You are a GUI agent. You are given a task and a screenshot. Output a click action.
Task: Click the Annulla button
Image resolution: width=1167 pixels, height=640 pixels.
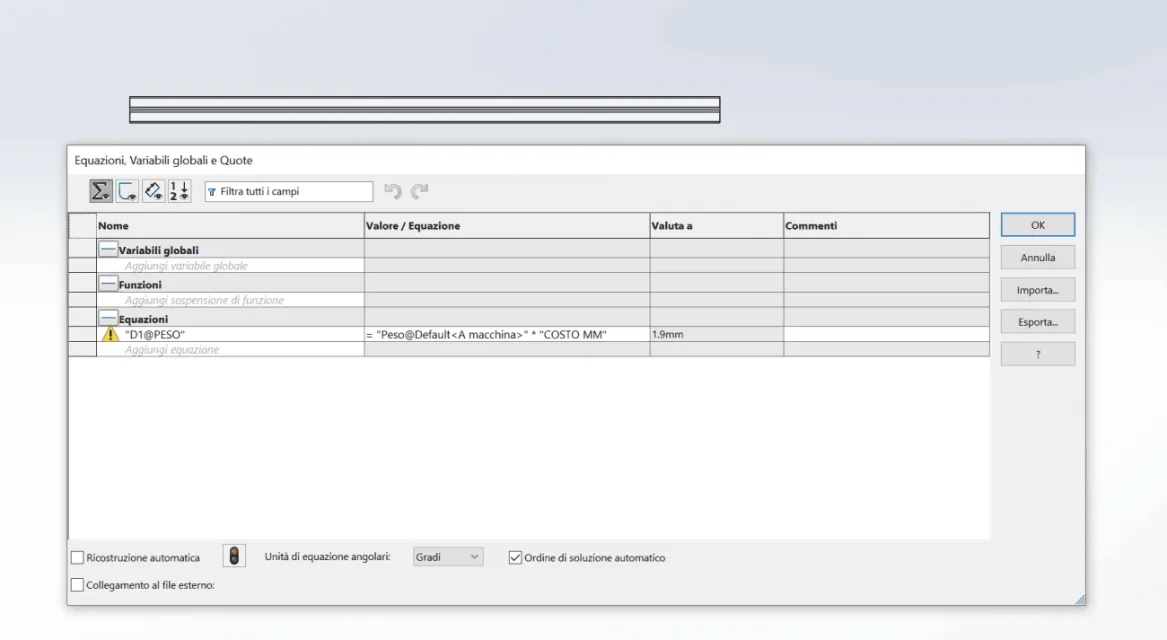(x=1037, y=257)
